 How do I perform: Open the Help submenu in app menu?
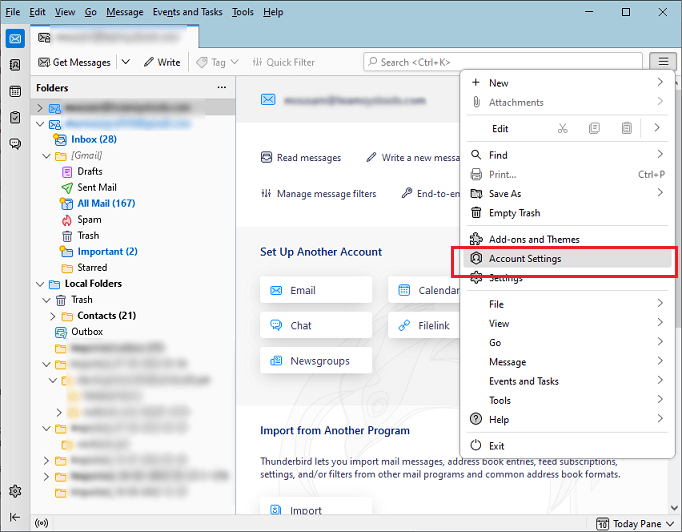click(x=568, y=419)
